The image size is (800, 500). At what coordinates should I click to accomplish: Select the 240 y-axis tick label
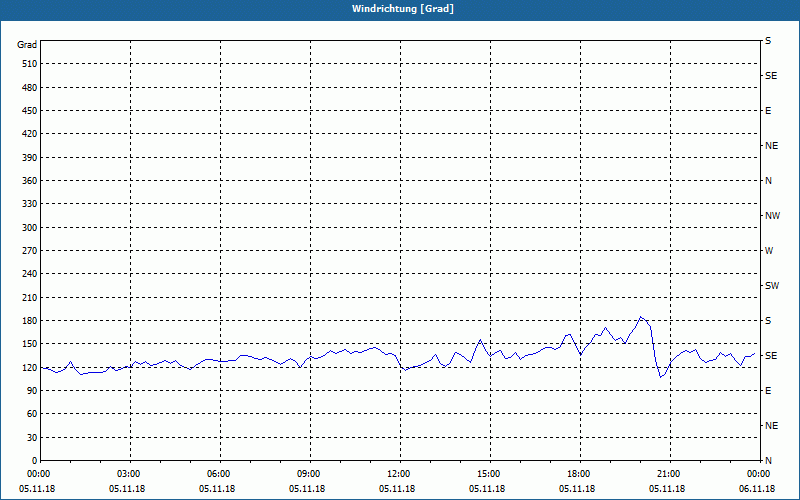tap(30, 274)
